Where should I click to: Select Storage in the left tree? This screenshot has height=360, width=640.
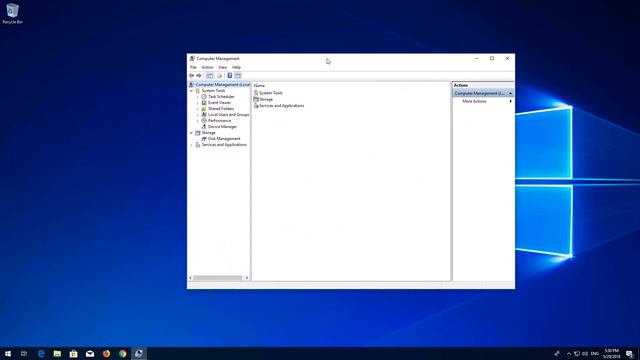(208, 133)
